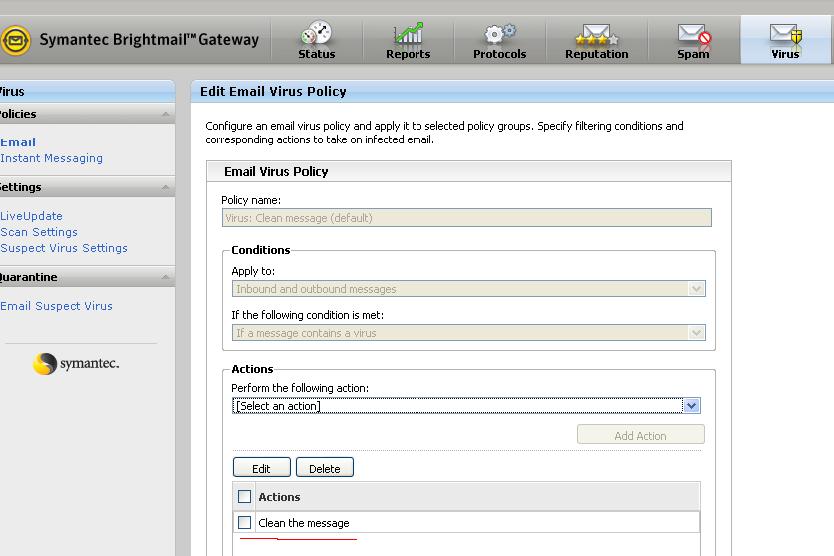This screenshot has height=556, width=834.
Task: Collapse the Settings sidebar section
Action: [165, 188]
